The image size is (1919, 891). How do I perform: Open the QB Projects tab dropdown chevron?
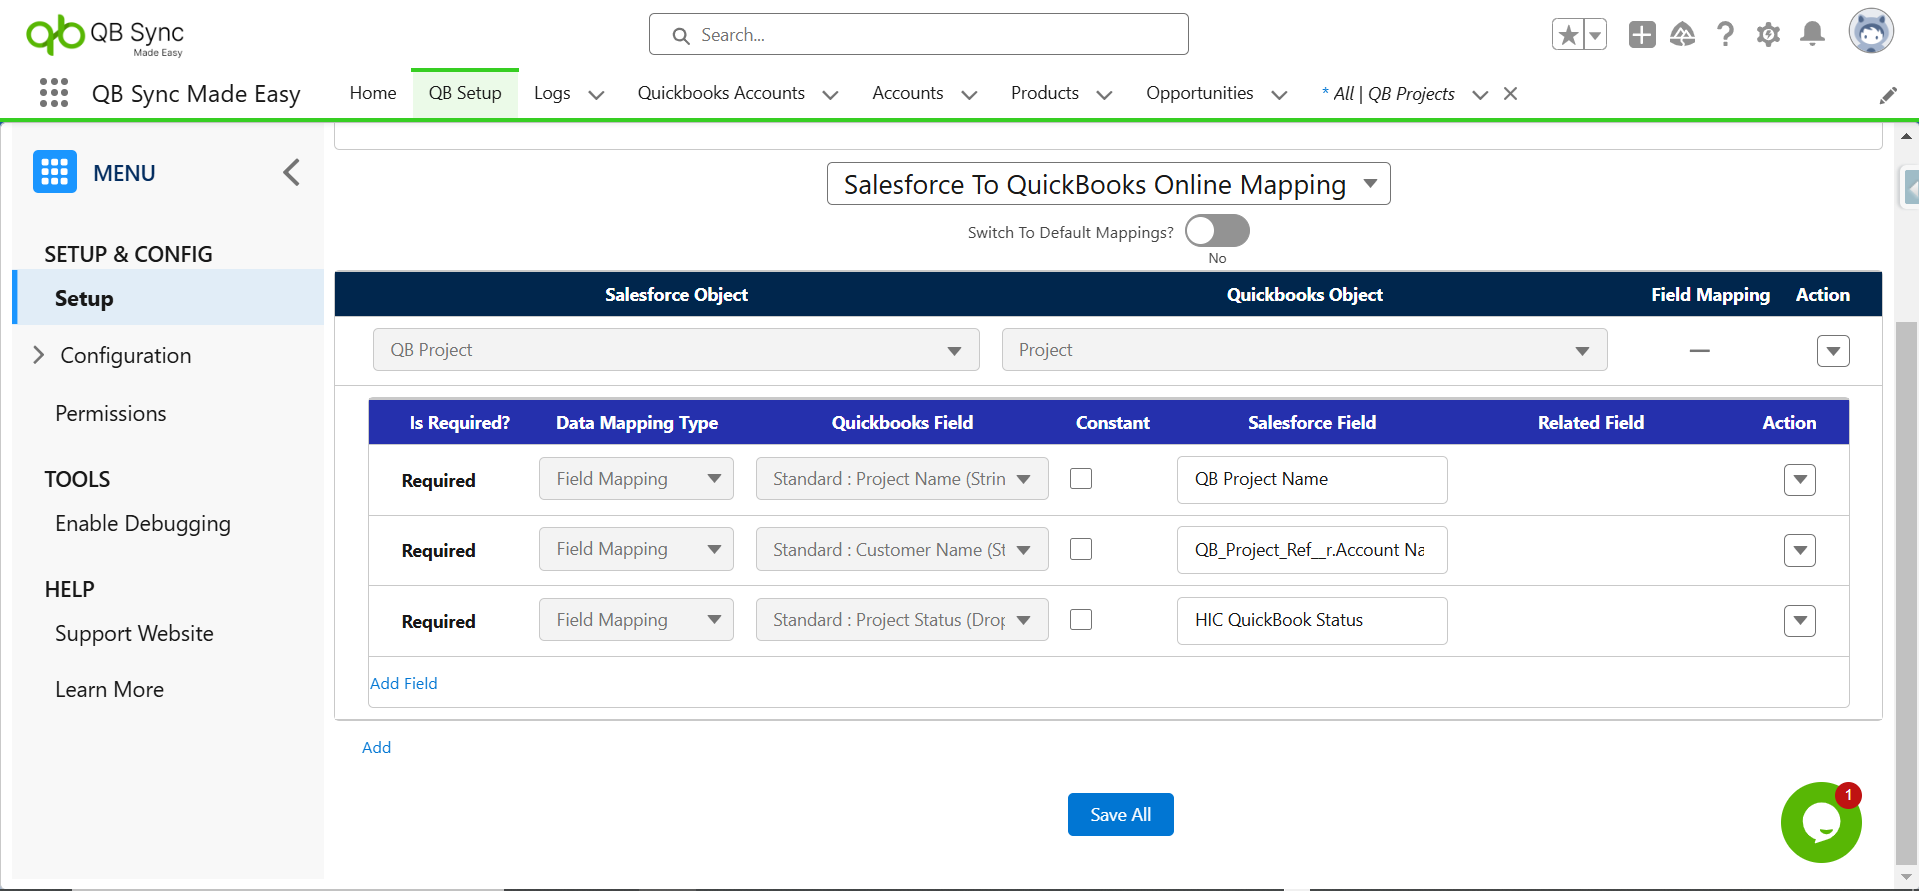[x=1481, y=95]
